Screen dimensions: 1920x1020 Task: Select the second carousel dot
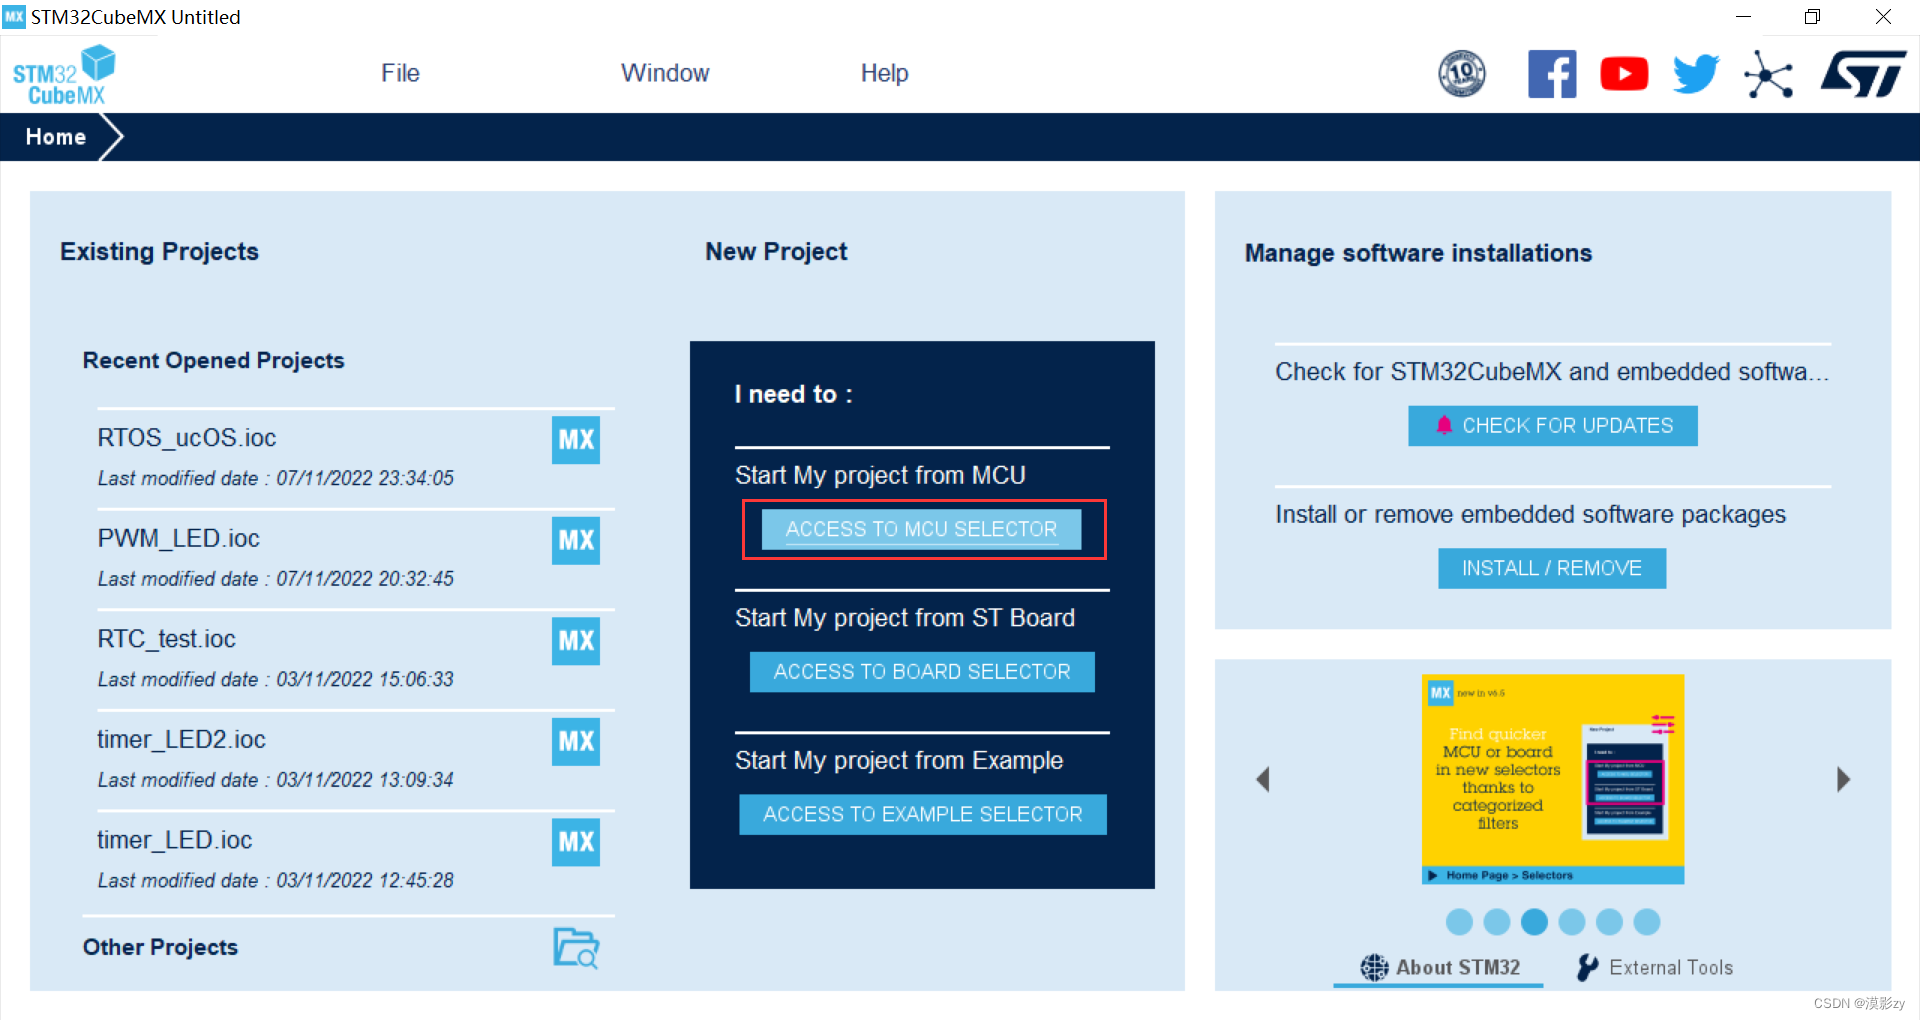1497,922
